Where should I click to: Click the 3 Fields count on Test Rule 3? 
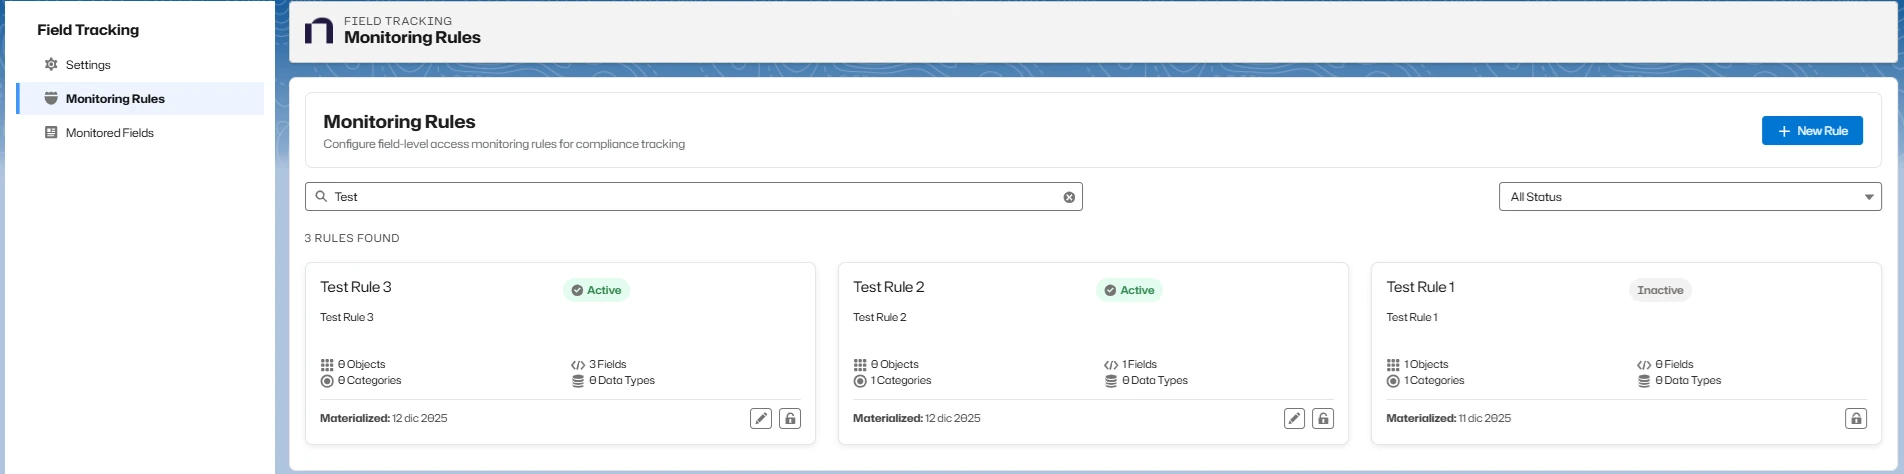[x=607, y=364]
